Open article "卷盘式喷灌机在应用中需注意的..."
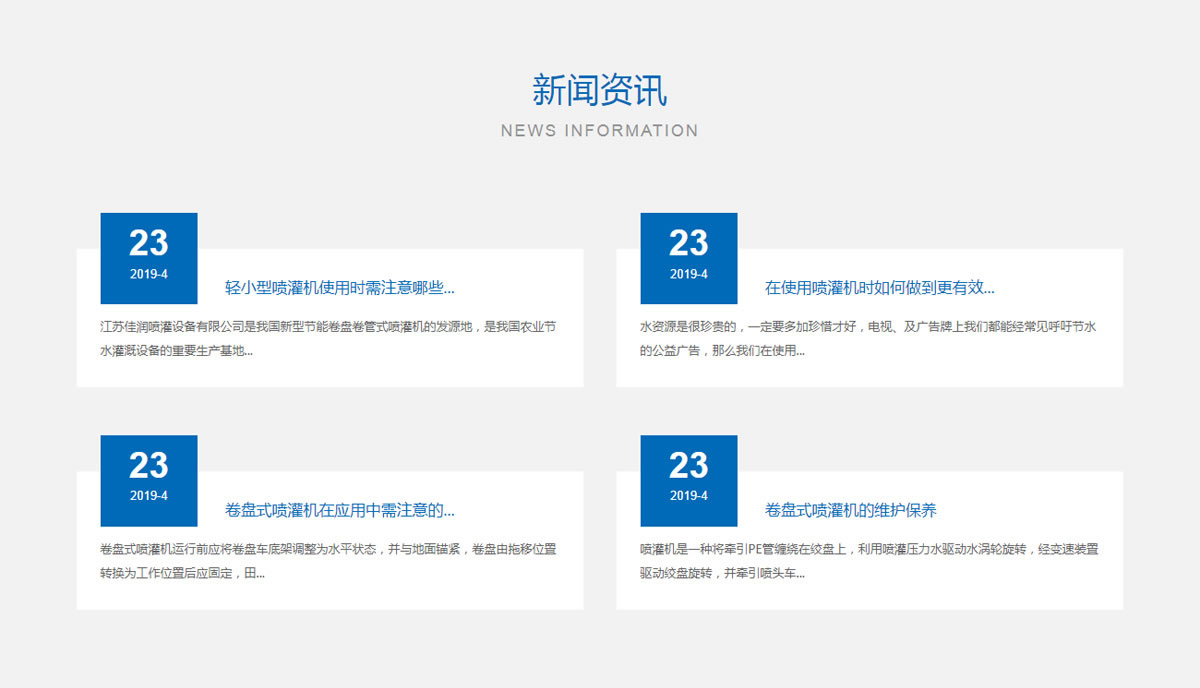Image resolution: width=1200 pixels, height=688 pixels. (339, 510)
